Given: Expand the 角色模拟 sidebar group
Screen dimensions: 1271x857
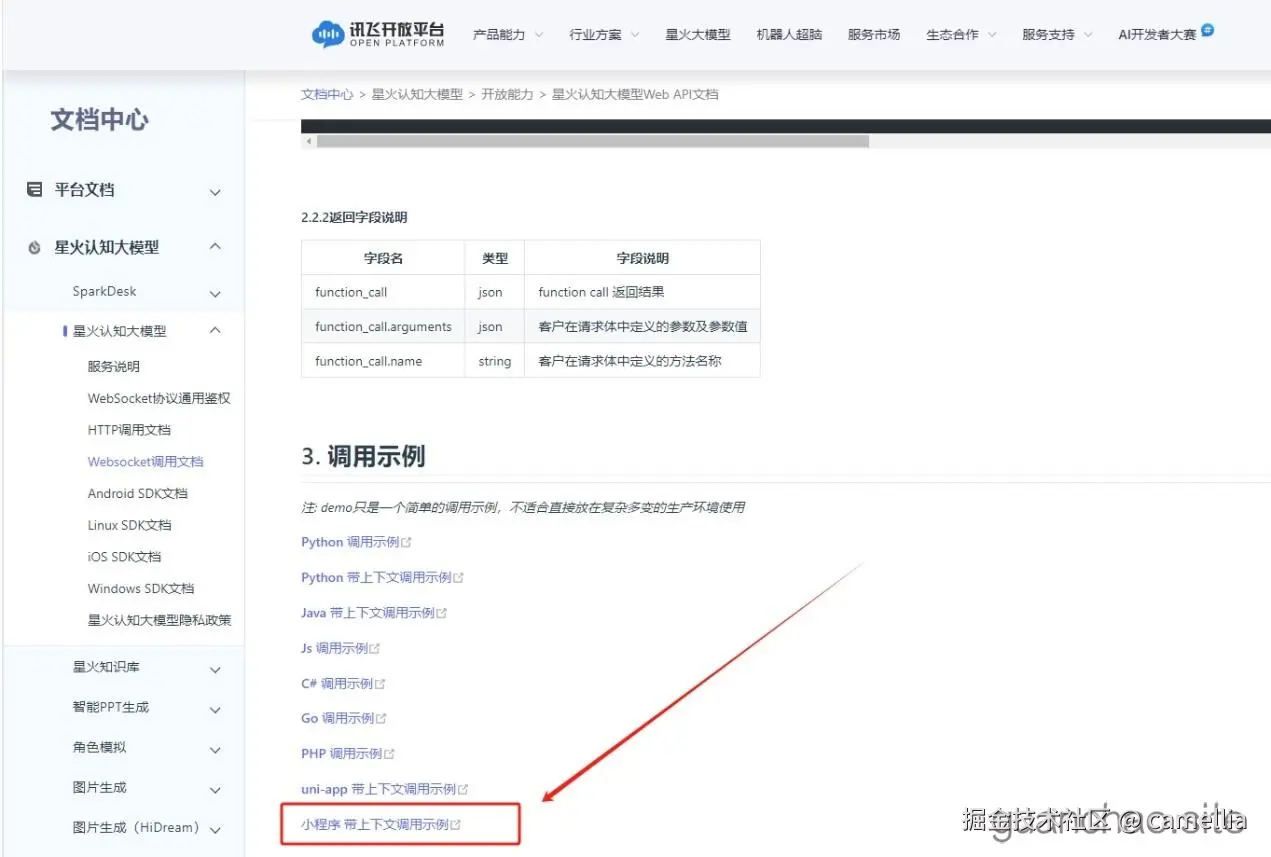Looking at the screenshot, I should tap(215, 749).
